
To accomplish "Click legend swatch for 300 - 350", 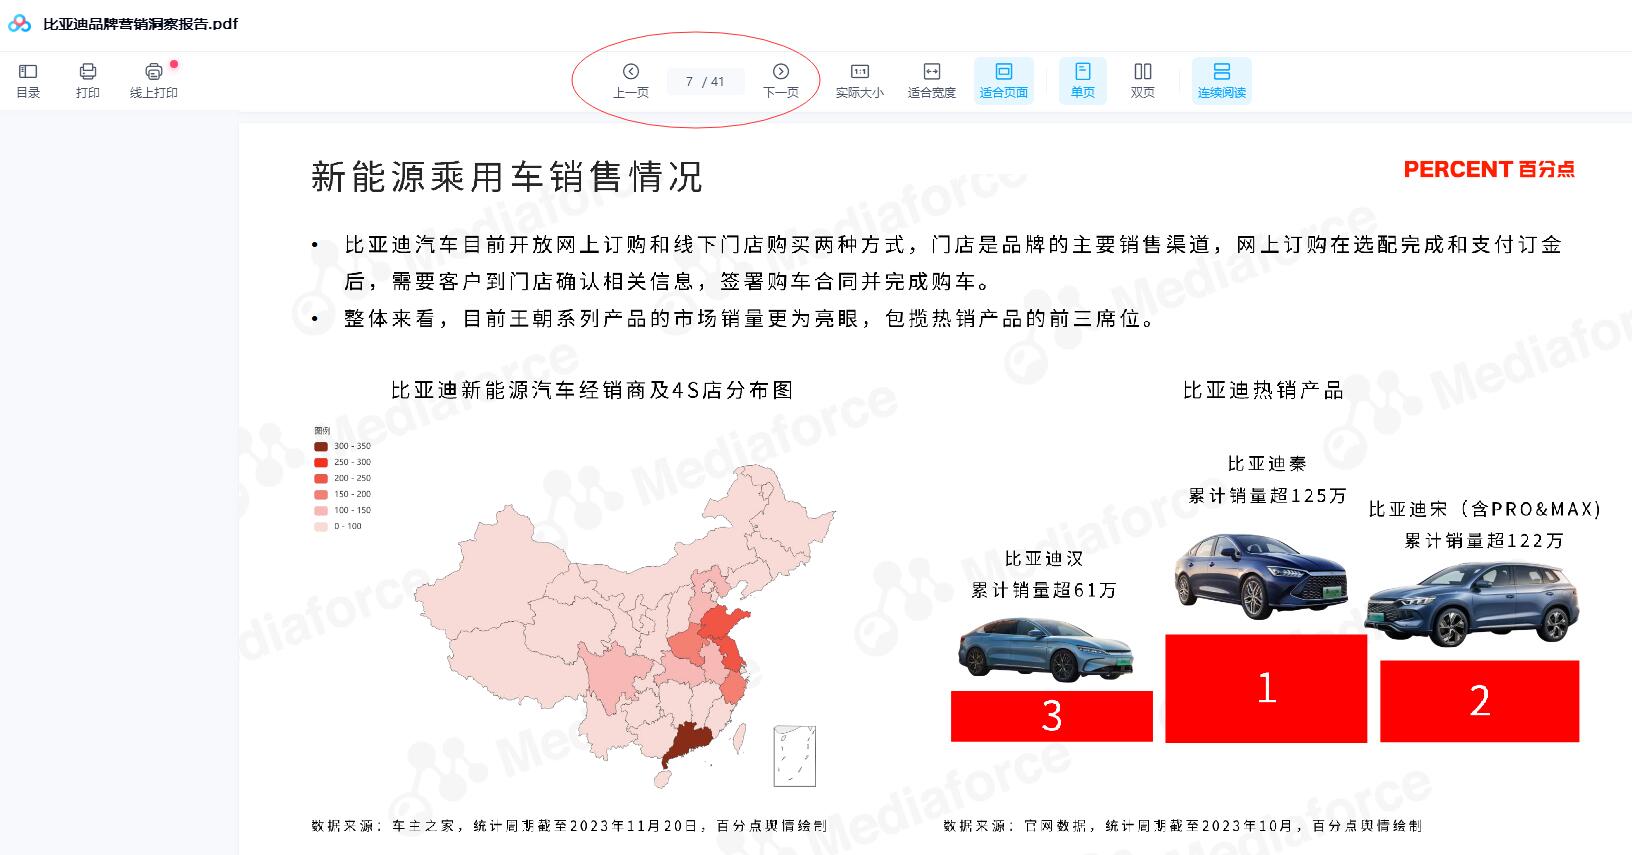I will pos(321,446).
